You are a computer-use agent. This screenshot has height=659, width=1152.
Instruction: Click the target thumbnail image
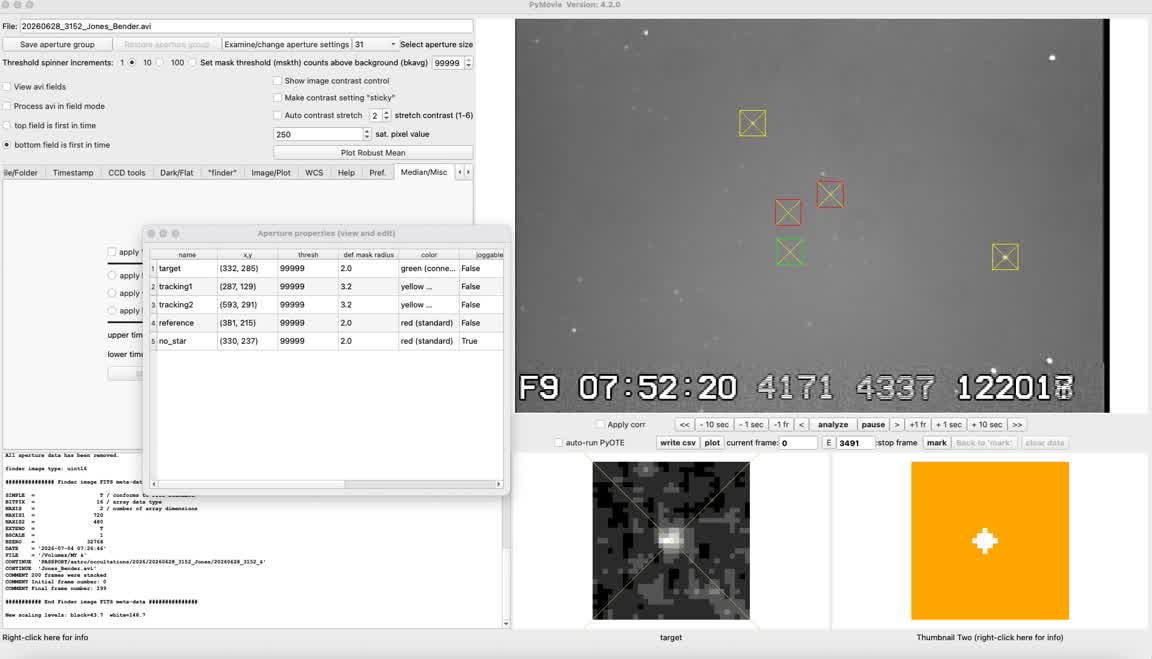click(671, 541)
